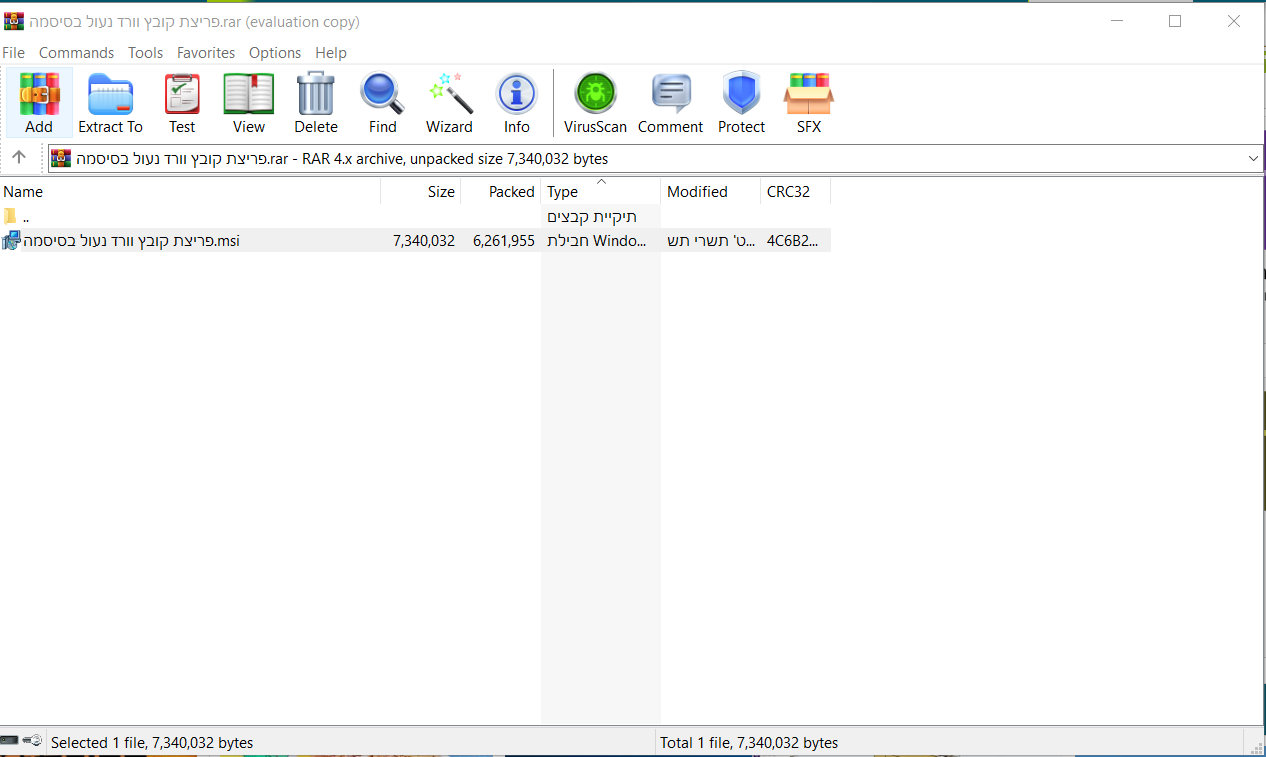
Task: Open the Commands menu
Action: click(x=77, y=53)
